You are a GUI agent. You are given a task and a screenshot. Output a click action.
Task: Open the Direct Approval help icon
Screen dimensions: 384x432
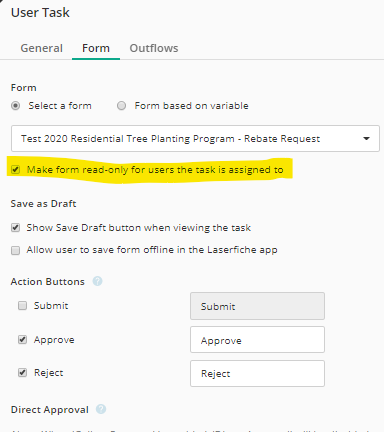[101, 409]
